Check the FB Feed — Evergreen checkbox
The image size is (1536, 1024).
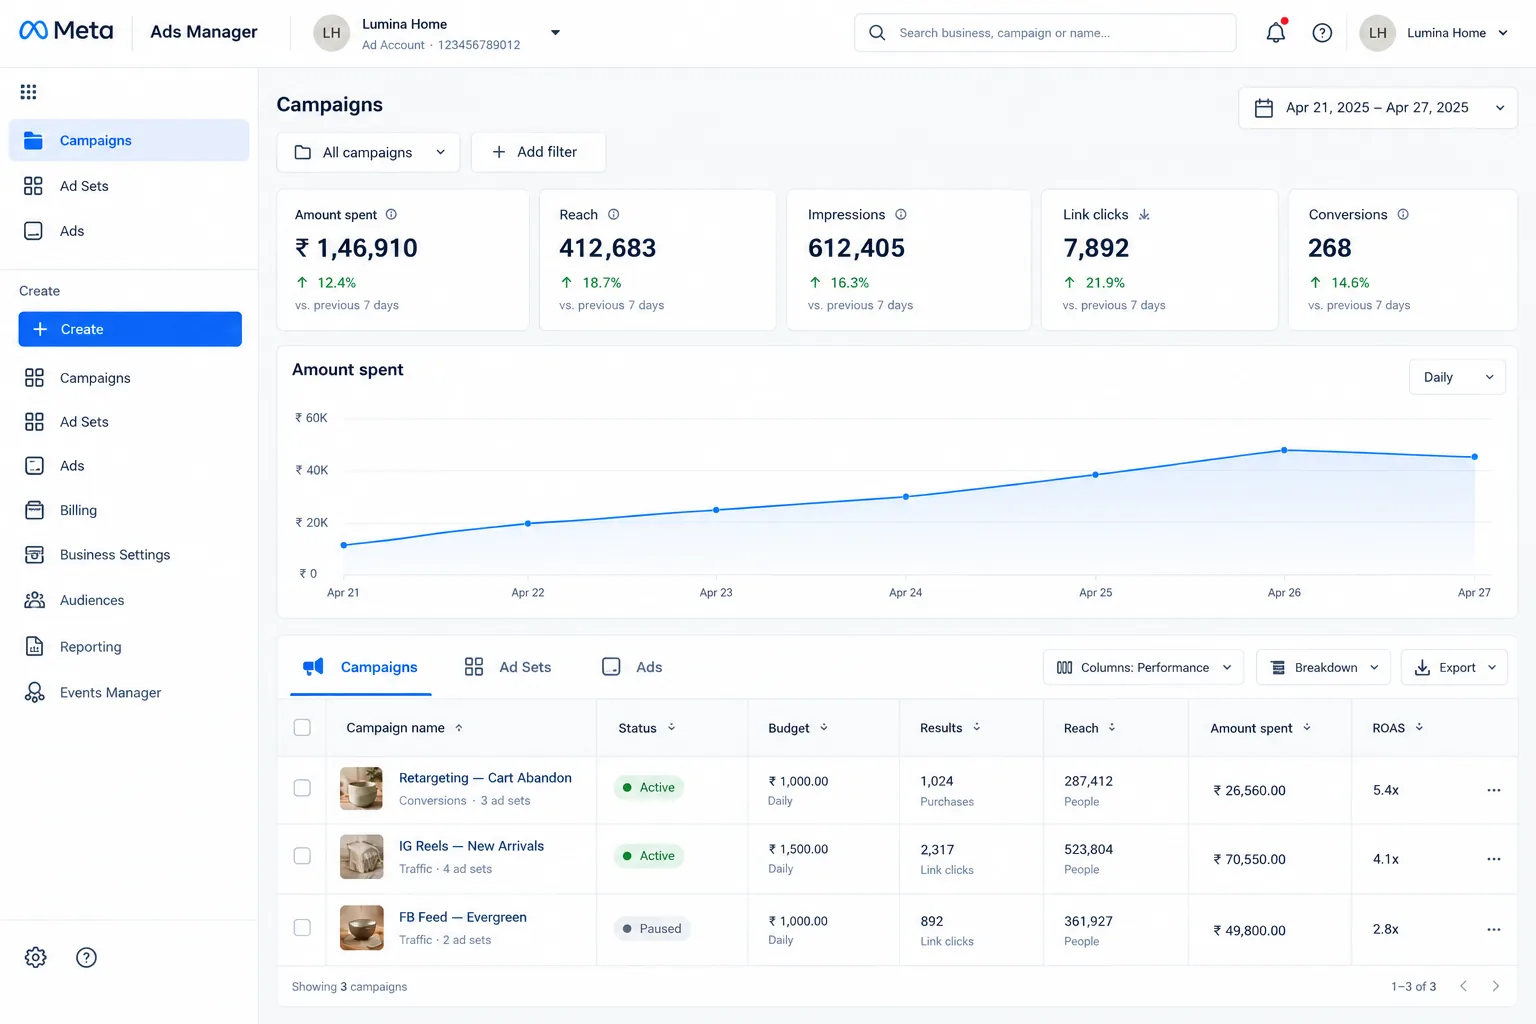(x=302, y=928)
